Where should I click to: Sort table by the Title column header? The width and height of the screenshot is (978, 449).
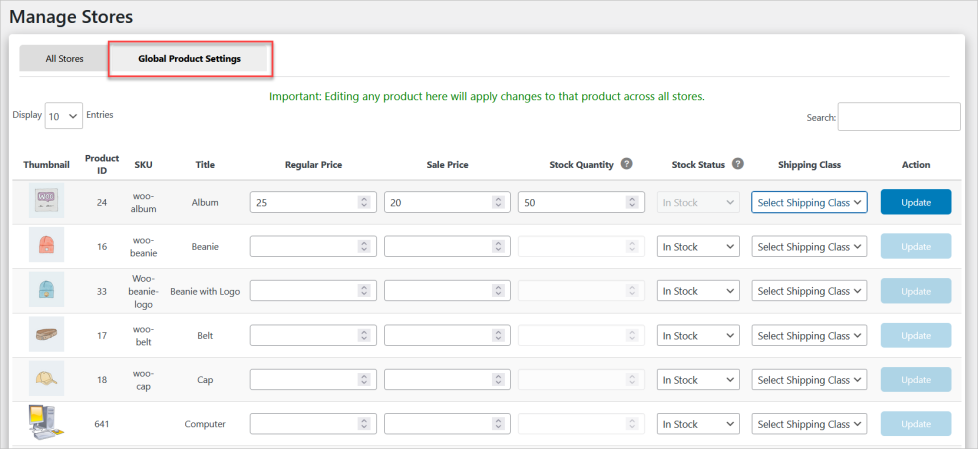[205, 165]
